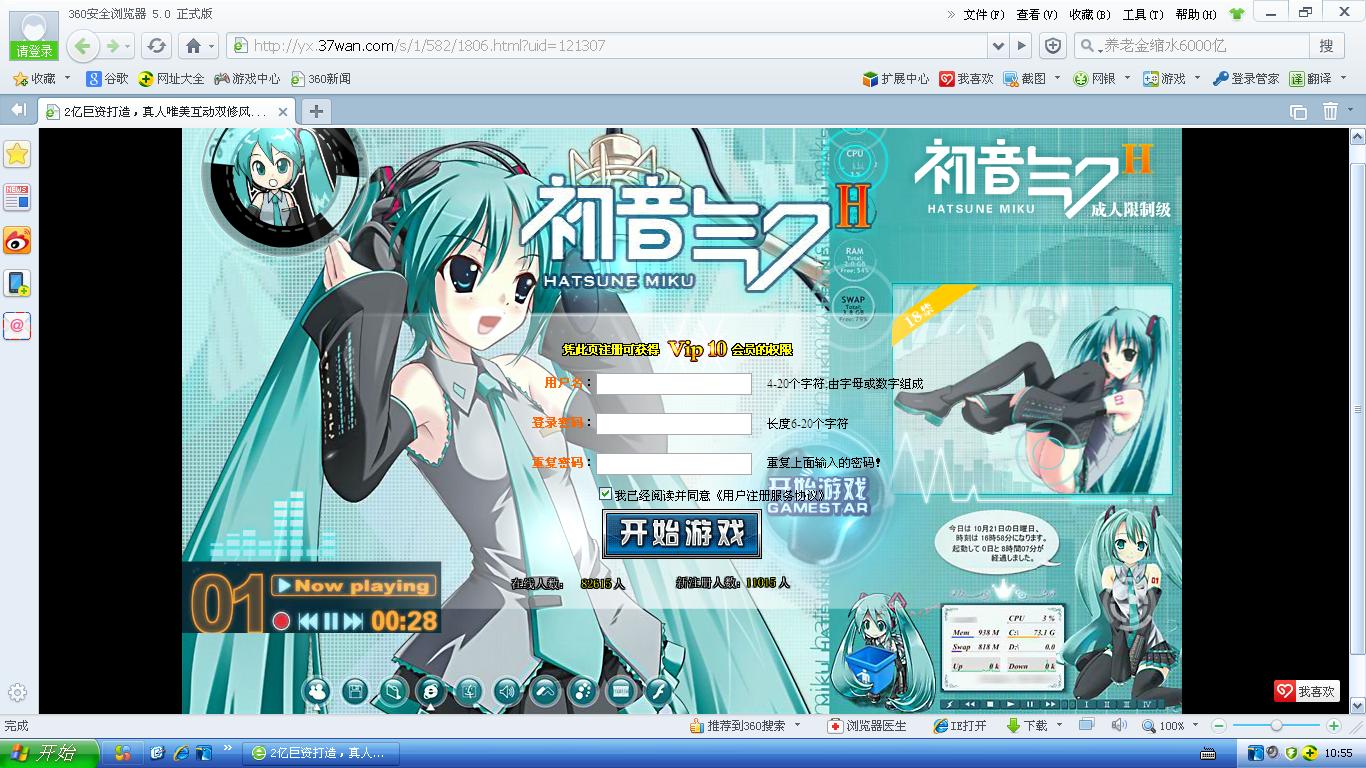Expand the 收藏 favorites dropdown arrow
1366x768 pixels.
click(67, 78)
